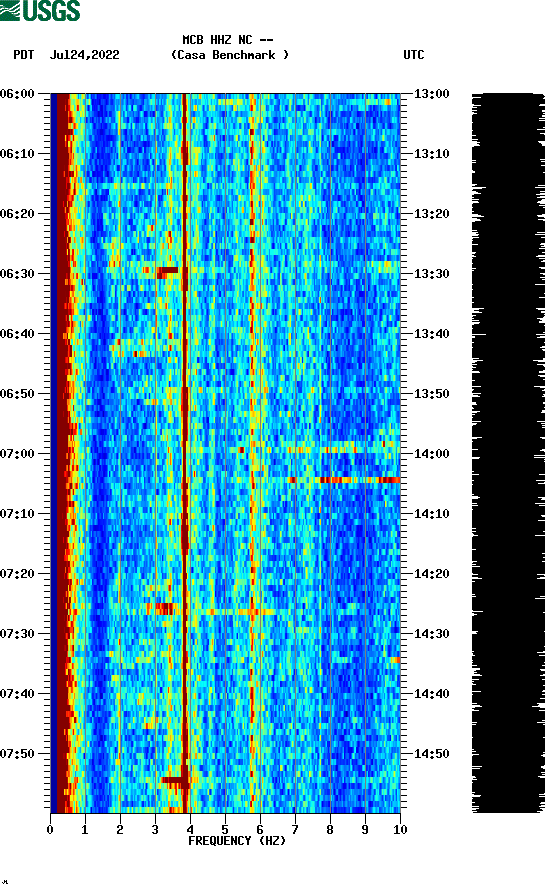Click the 14:50 UTC time label
This screenshot has height=893, width=552.
click(x=431, y=753)
